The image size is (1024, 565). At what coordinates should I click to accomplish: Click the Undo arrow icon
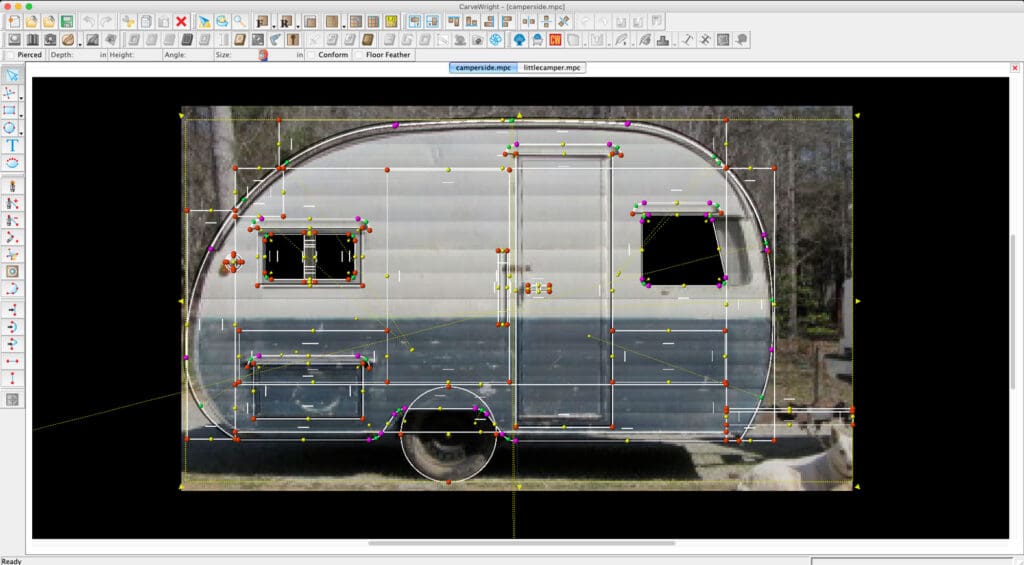(89, 21)
